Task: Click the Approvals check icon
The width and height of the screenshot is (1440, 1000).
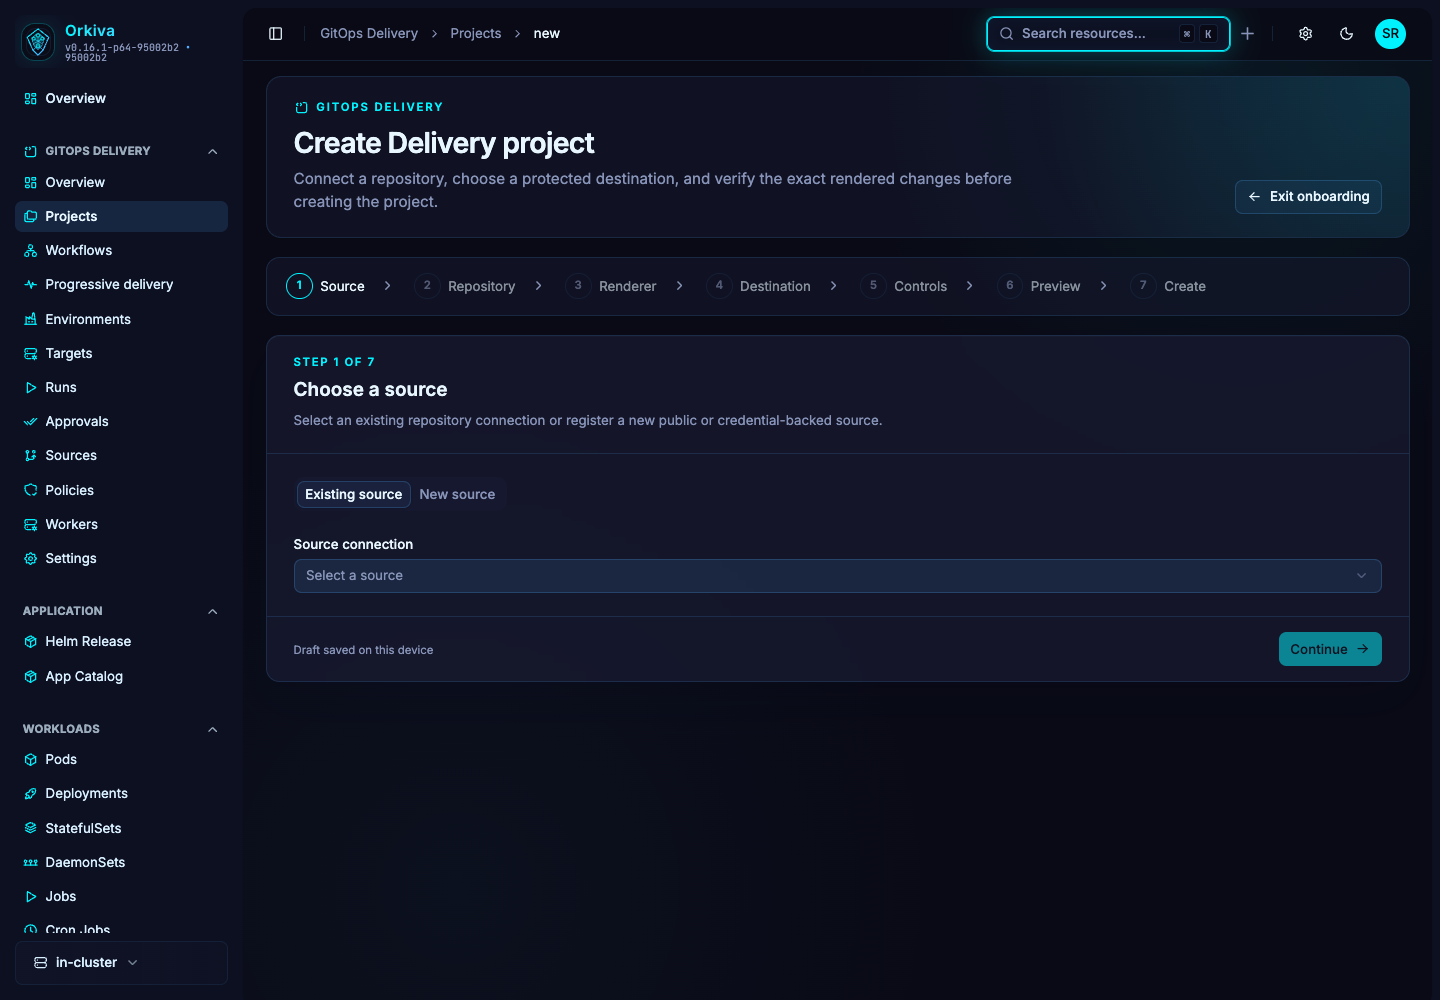Action: tap(31, 422)
